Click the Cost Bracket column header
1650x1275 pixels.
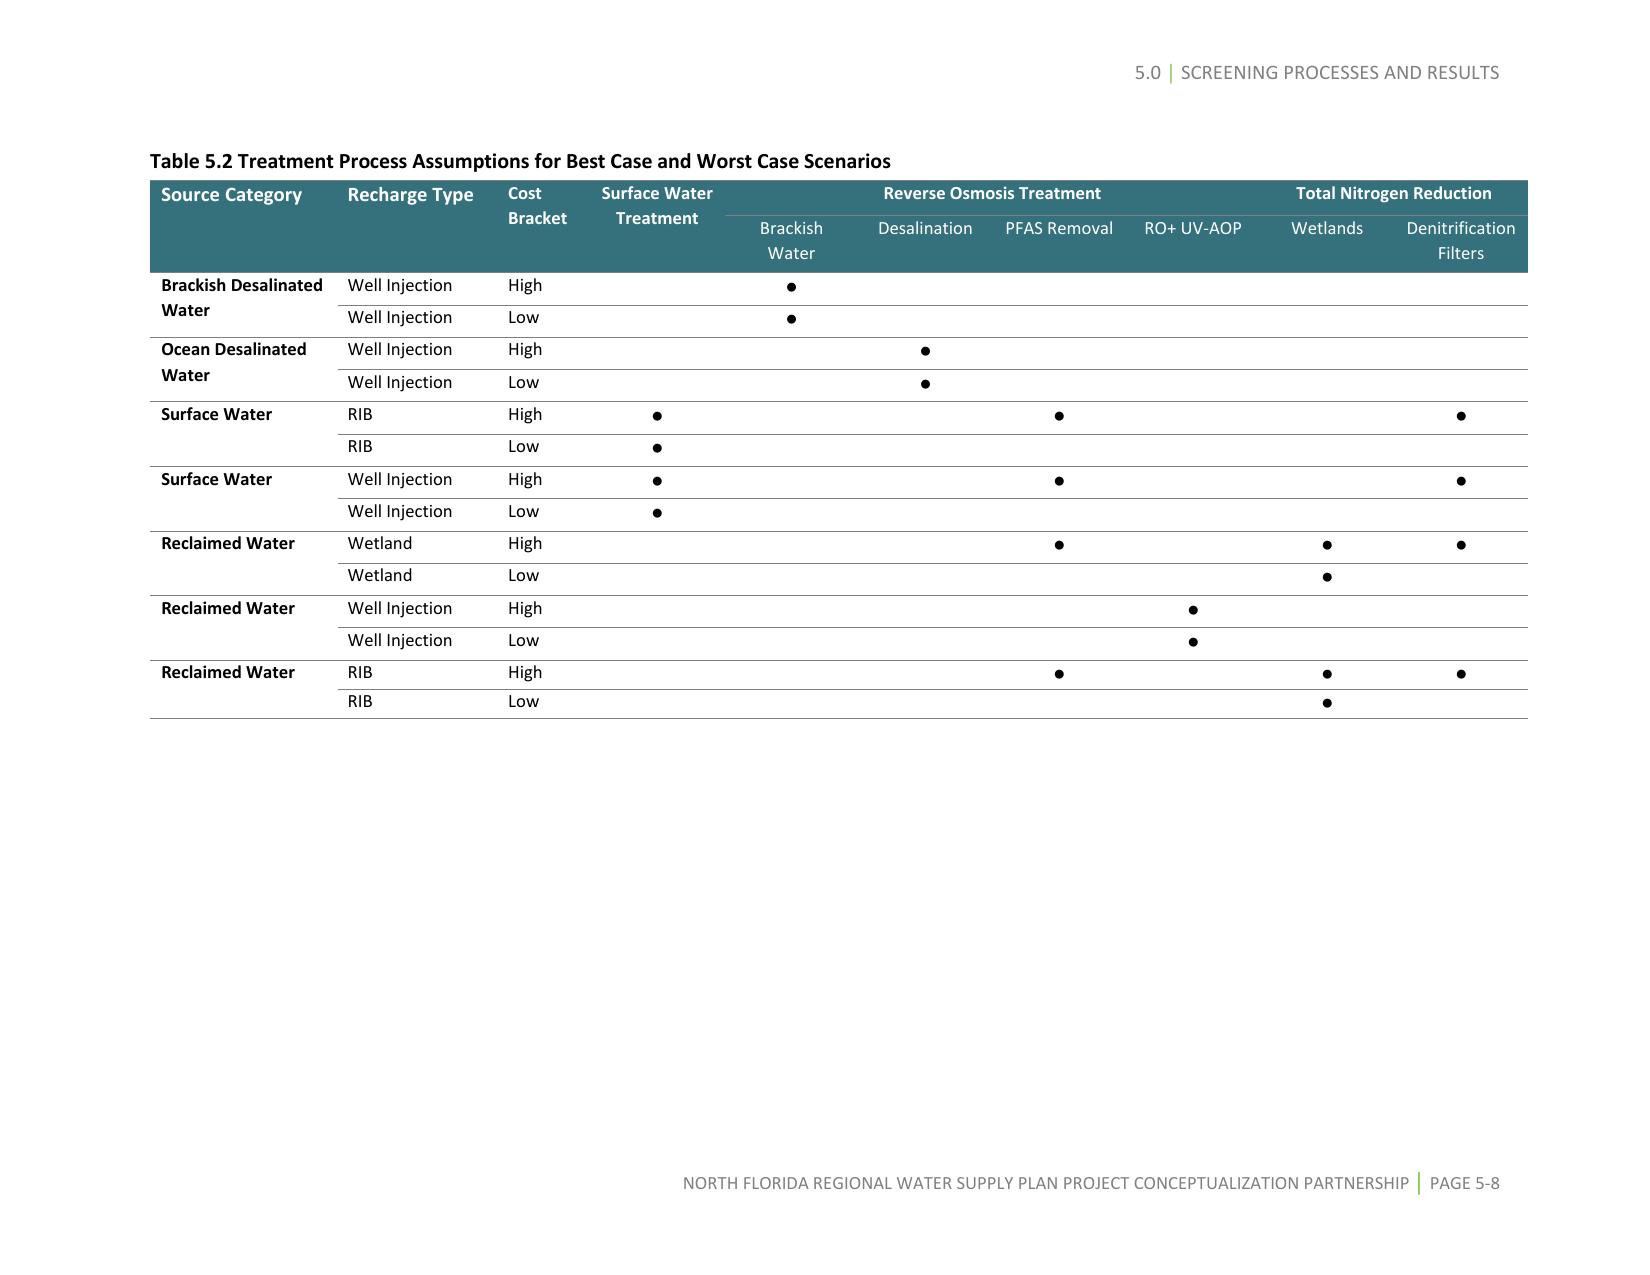[537, 205]
